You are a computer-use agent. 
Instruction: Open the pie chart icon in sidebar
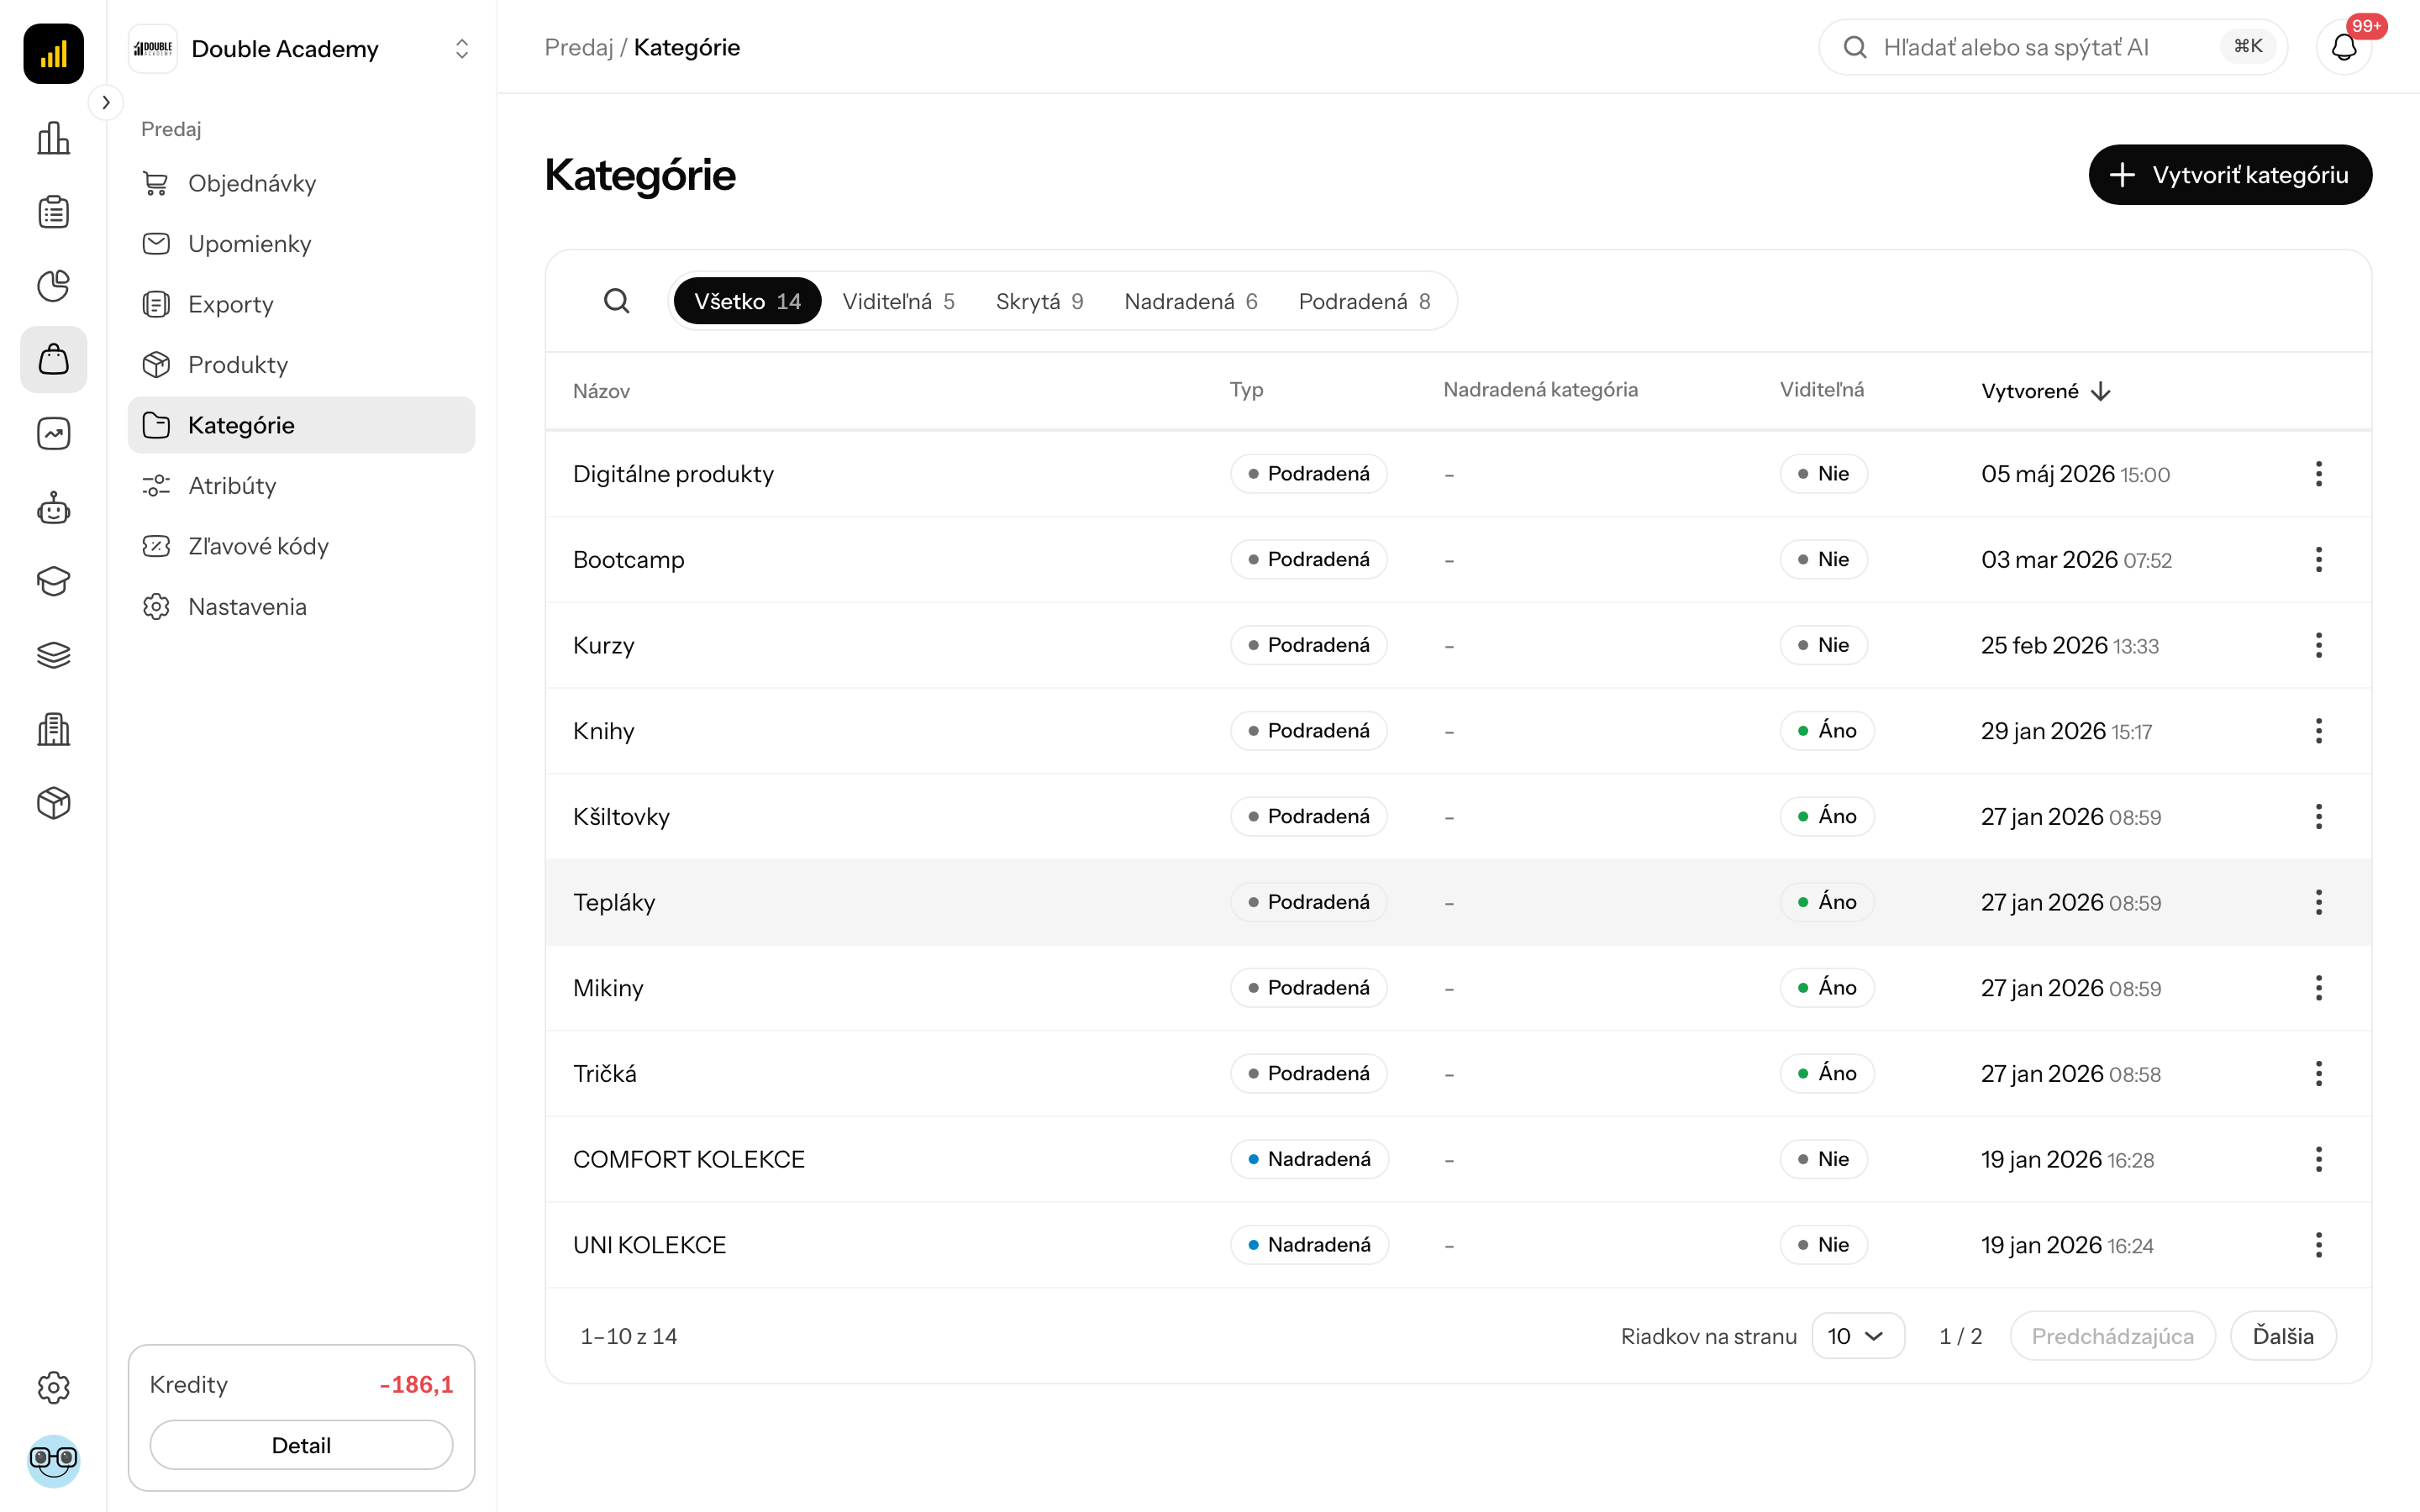[x=53, y=286]
